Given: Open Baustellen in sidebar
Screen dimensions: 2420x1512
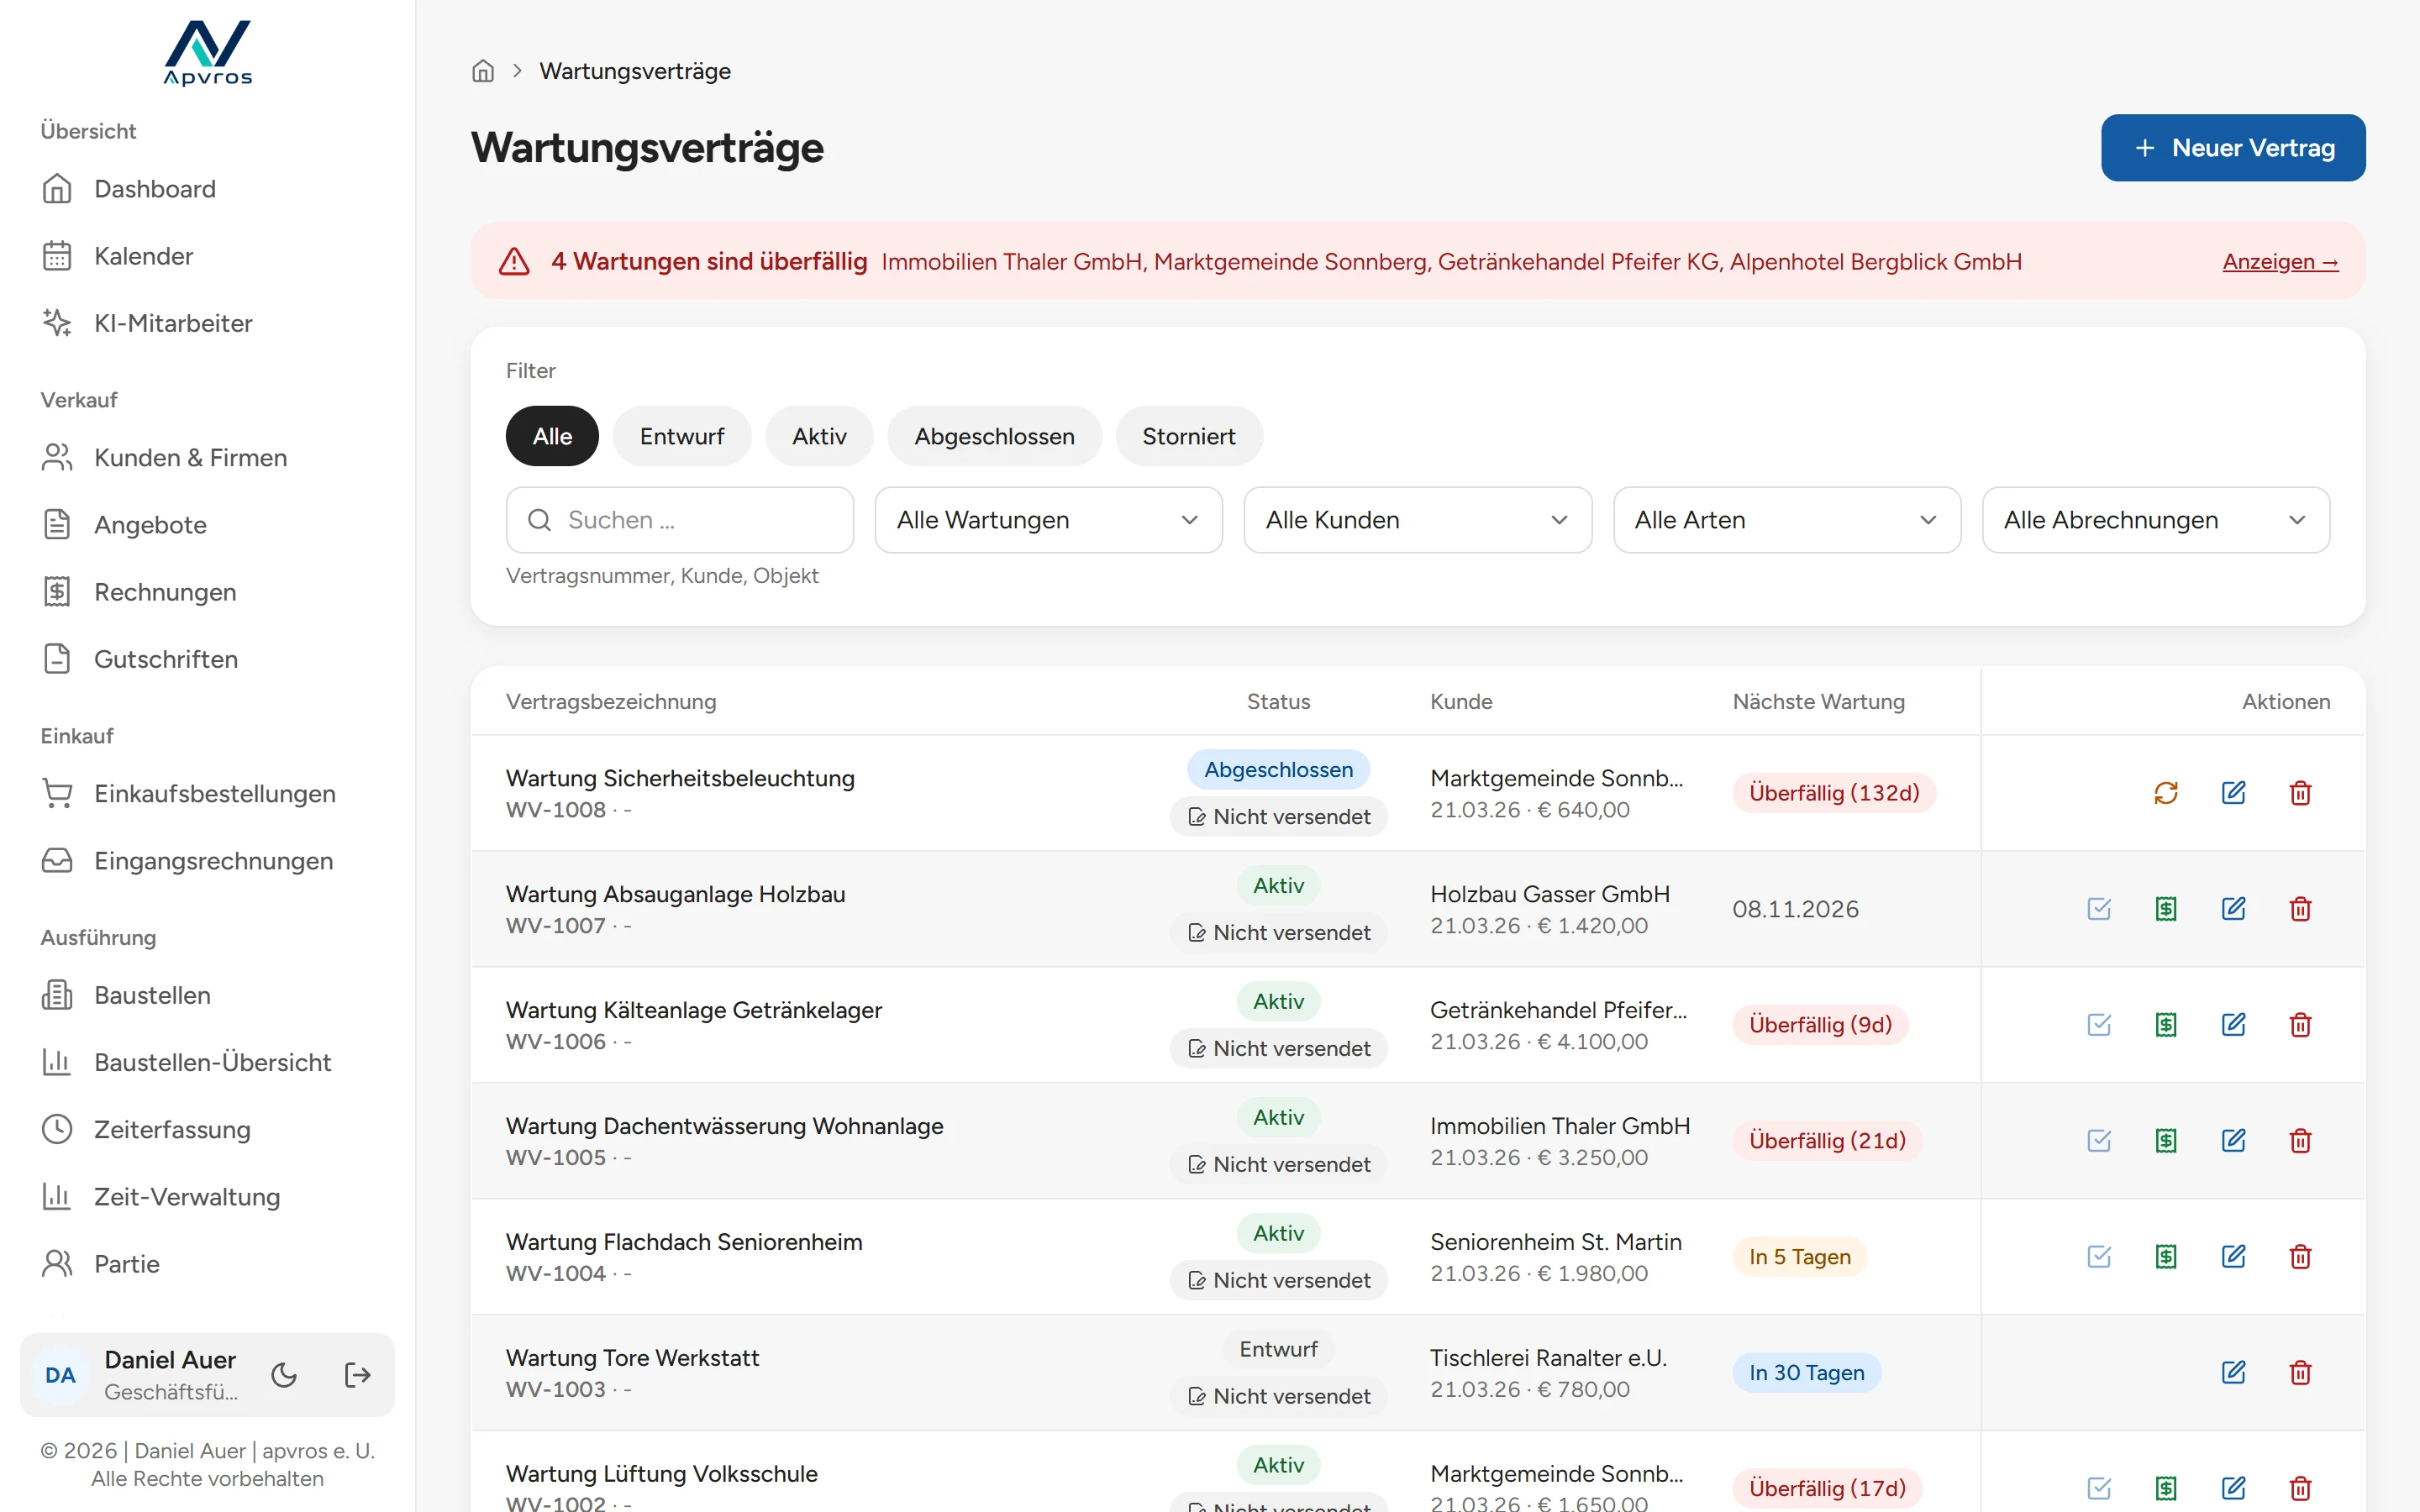Looking at the screenshot, I should pos(208,995).
